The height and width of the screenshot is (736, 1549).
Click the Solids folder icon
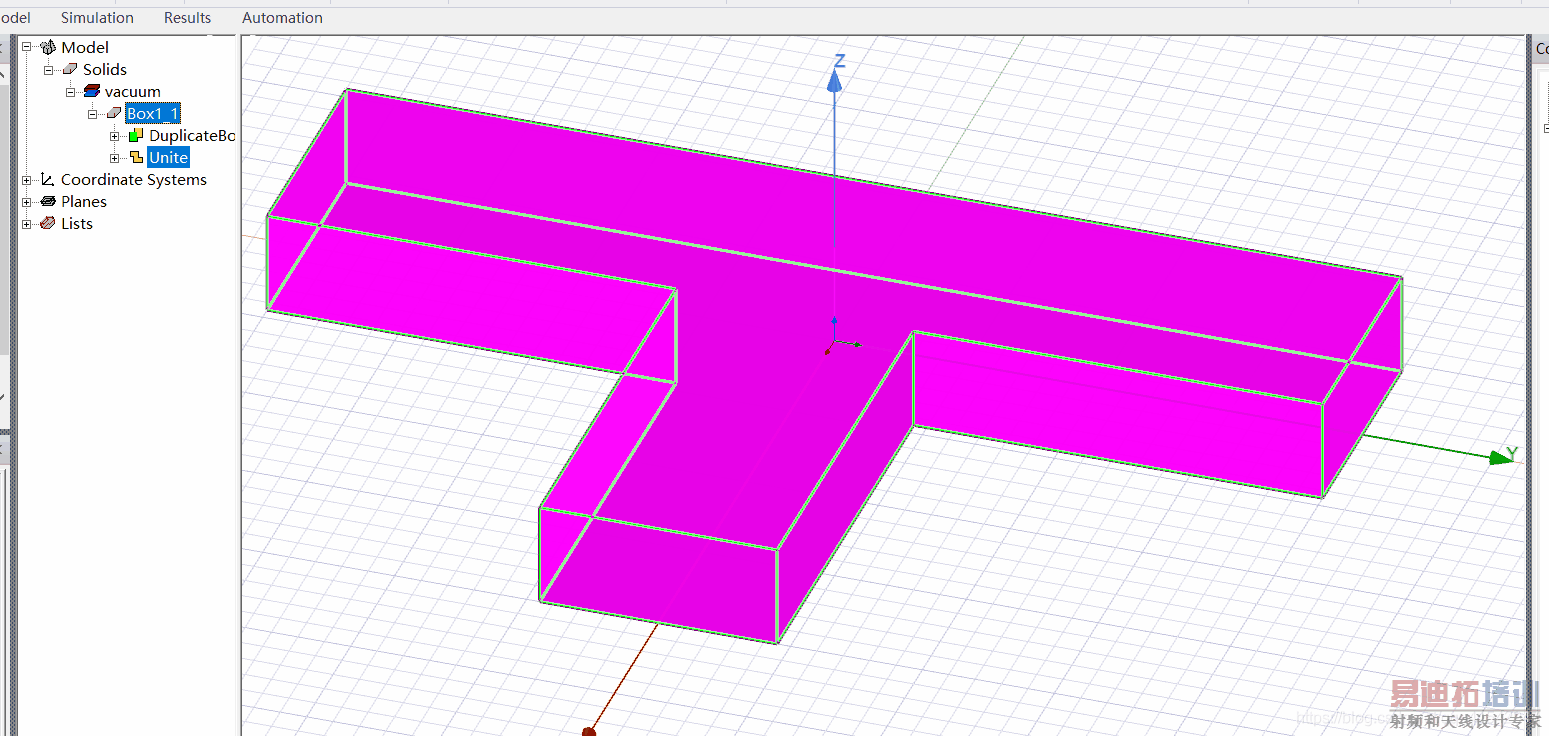[x=70, y=69]
